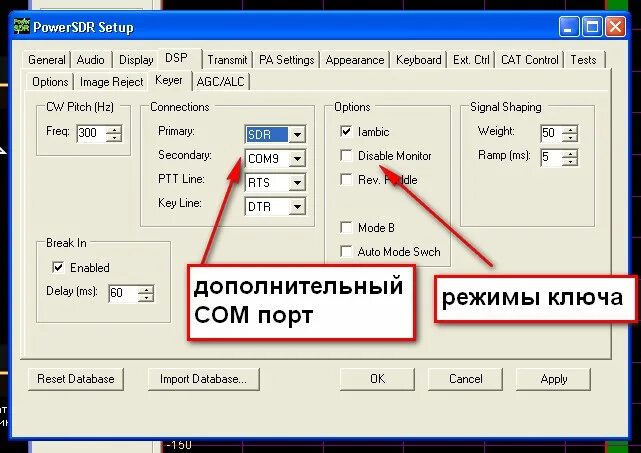
Task: Click the Import Database button
Action: click(x=203, y=379)
